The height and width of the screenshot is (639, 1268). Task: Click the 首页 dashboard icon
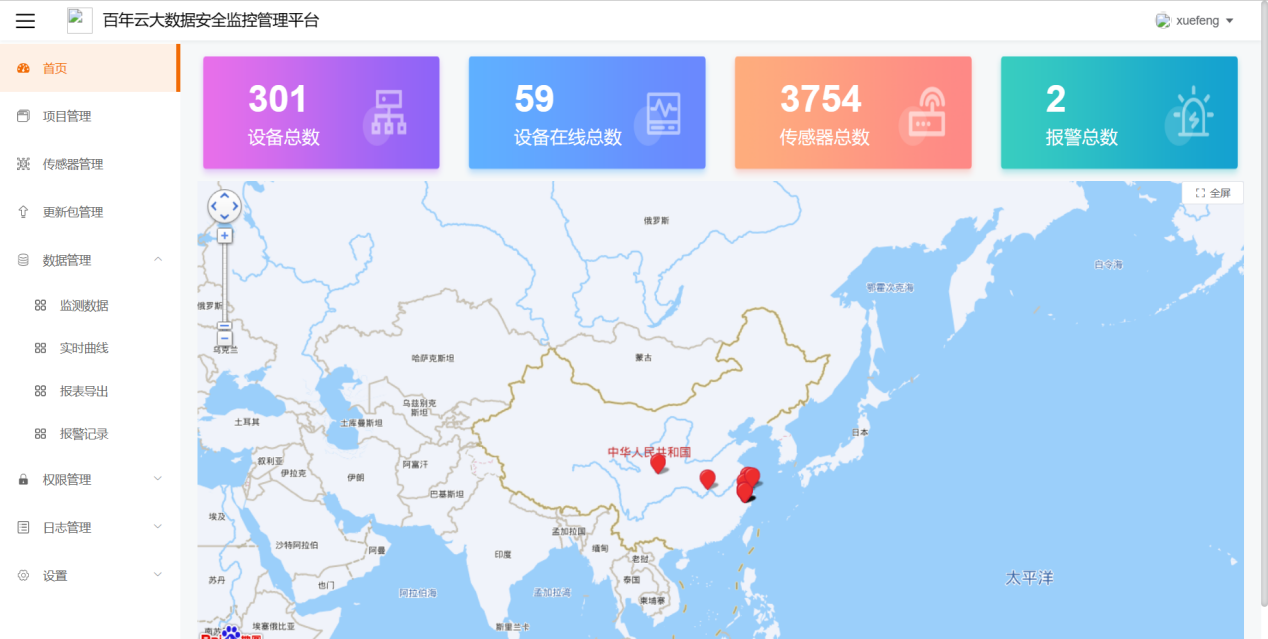pos(24,68)
